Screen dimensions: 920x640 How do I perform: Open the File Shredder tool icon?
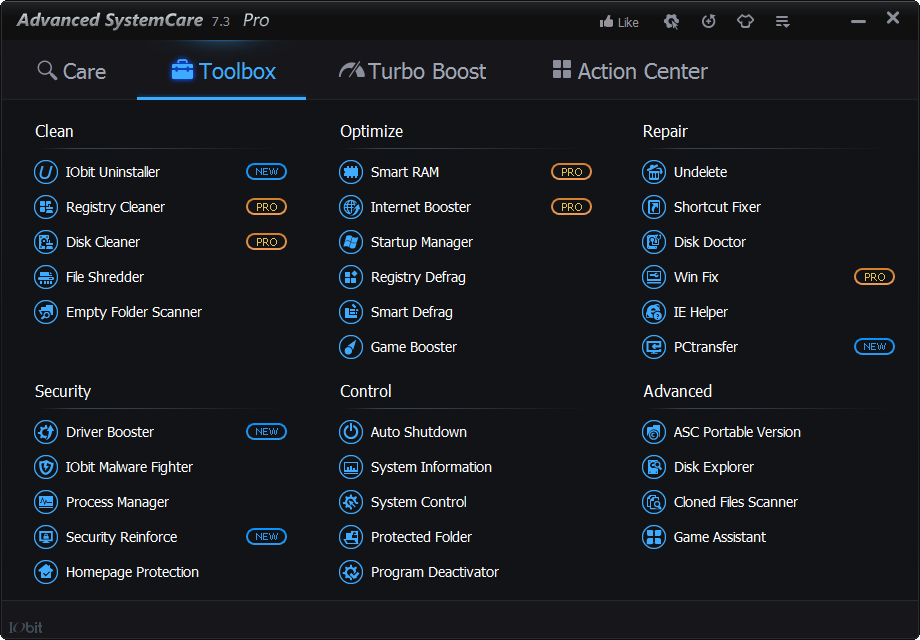click(46, 277)
